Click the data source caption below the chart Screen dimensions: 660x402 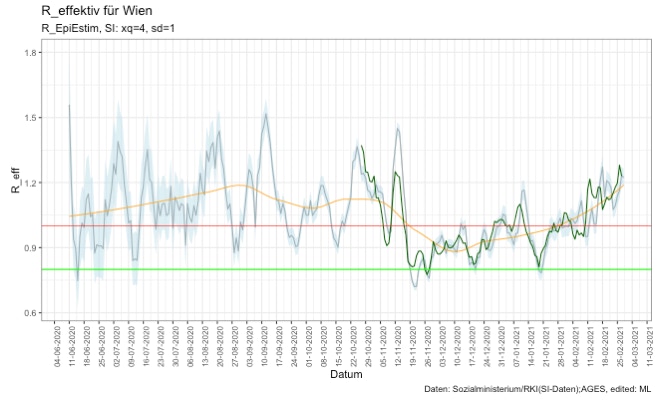click(538, 388)
